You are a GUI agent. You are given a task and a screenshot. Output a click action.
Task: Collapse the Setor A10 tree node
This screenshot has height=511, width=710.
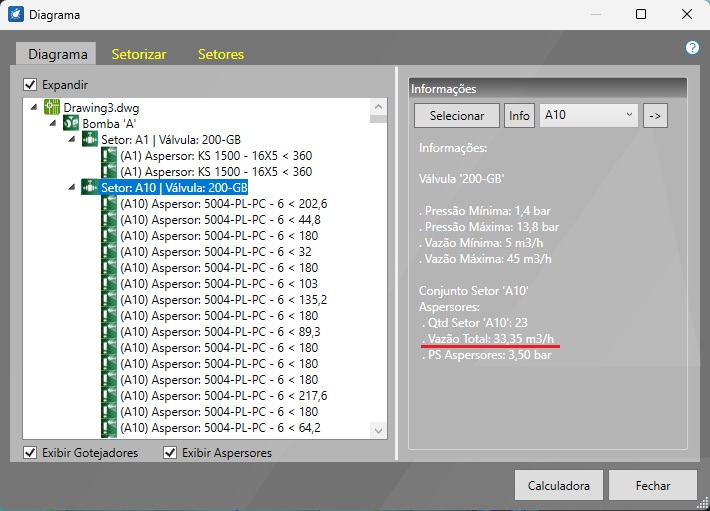click(x=71, y=188)
